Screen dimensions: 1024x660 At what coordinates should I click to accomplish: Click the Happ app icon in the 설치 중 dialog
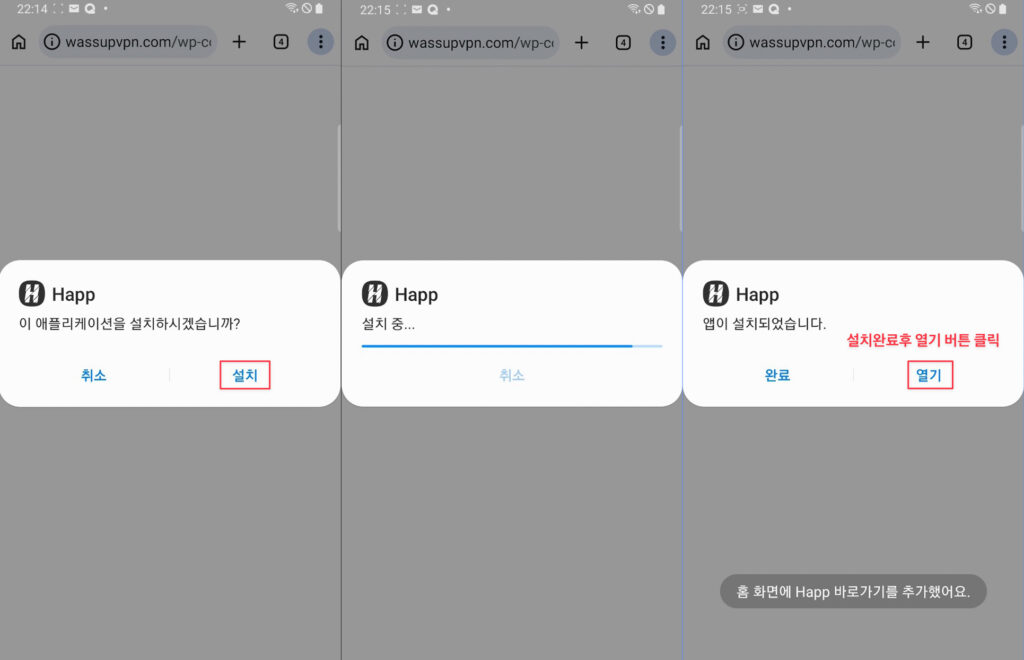(375, 294)
